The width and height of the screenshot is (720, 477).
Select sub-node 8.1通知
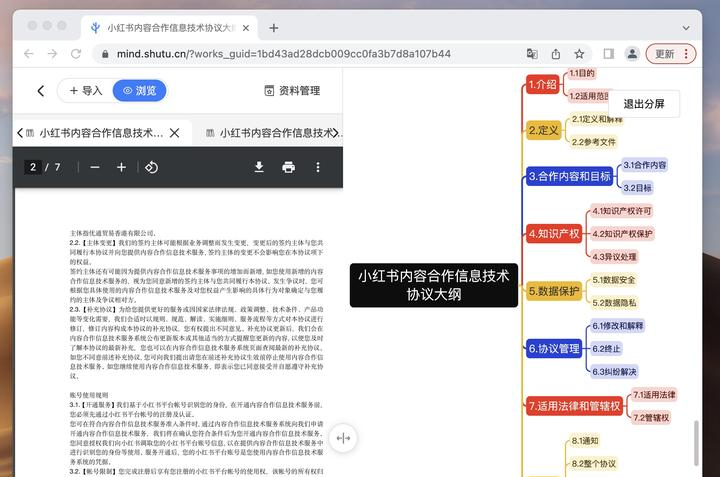click(x=585, y=441)
